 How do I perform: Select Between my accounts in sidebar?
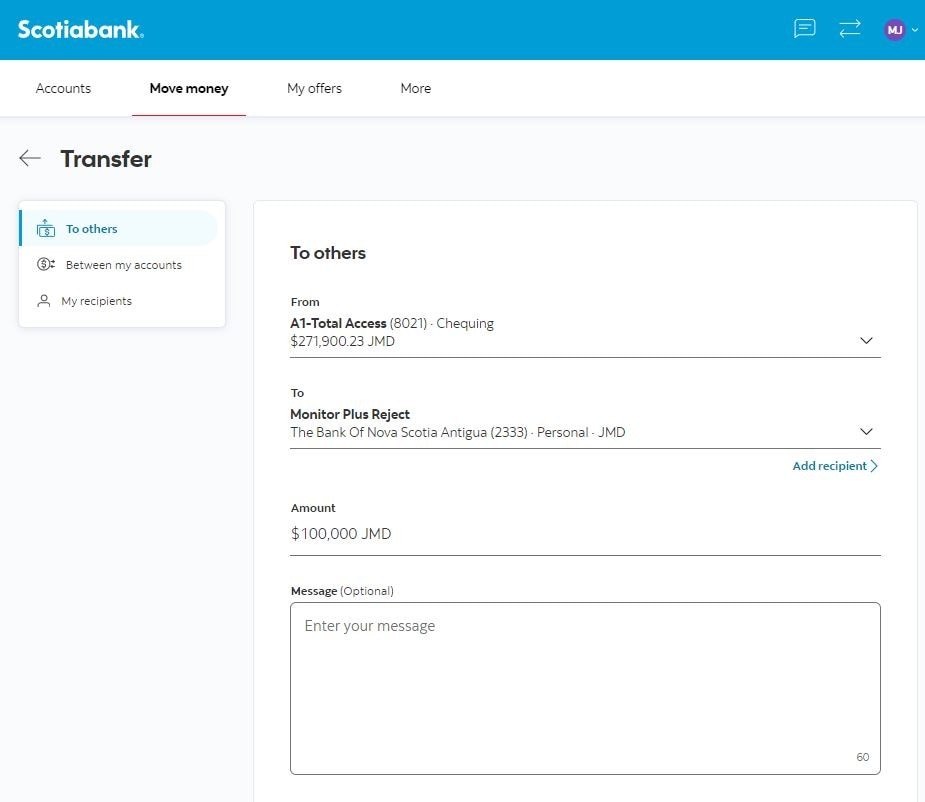pyautogui.click(x=123, y=265)
